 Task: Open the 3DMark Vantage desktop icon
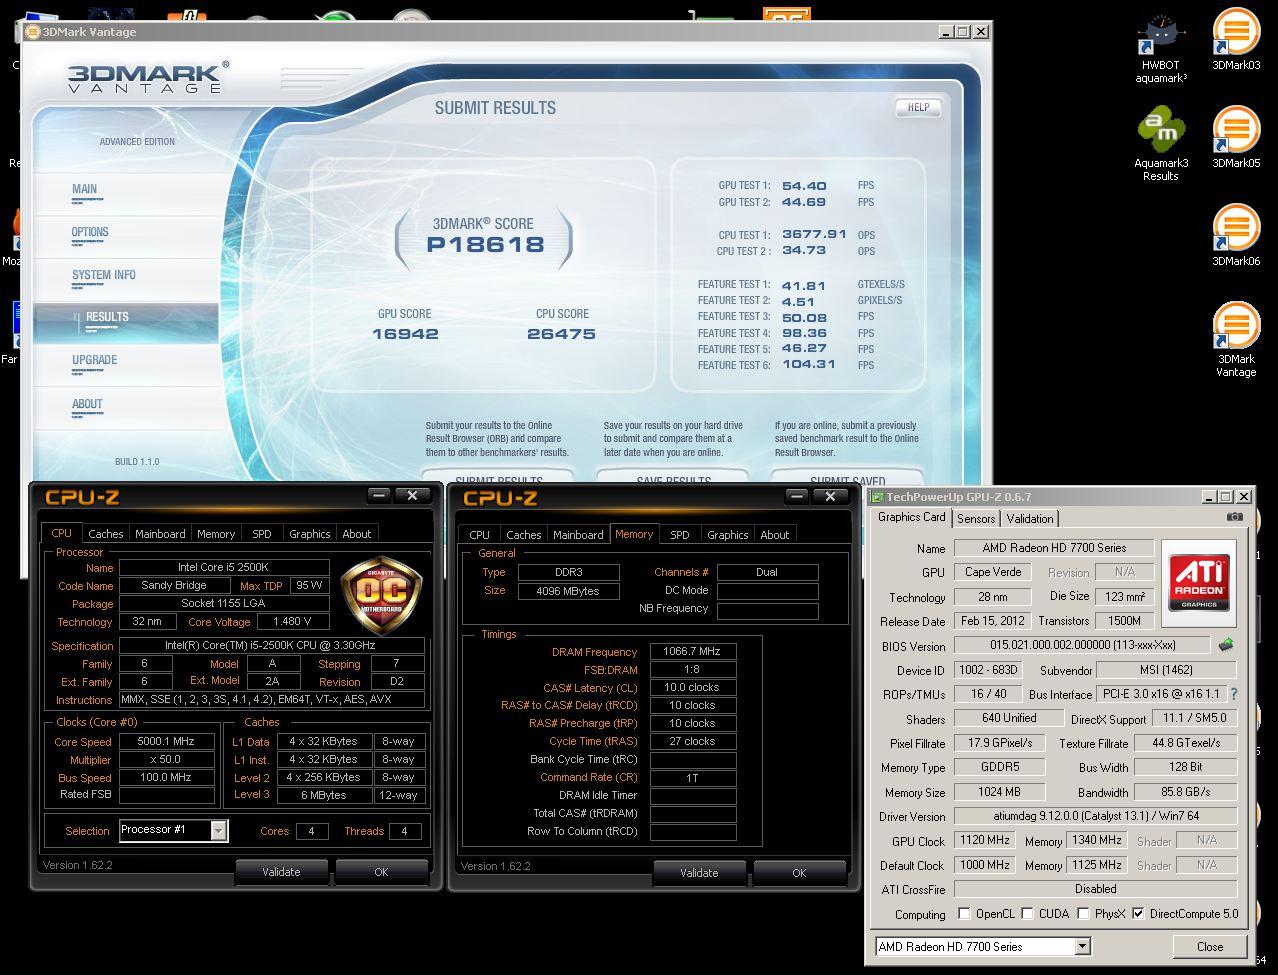coord(1236,339)
